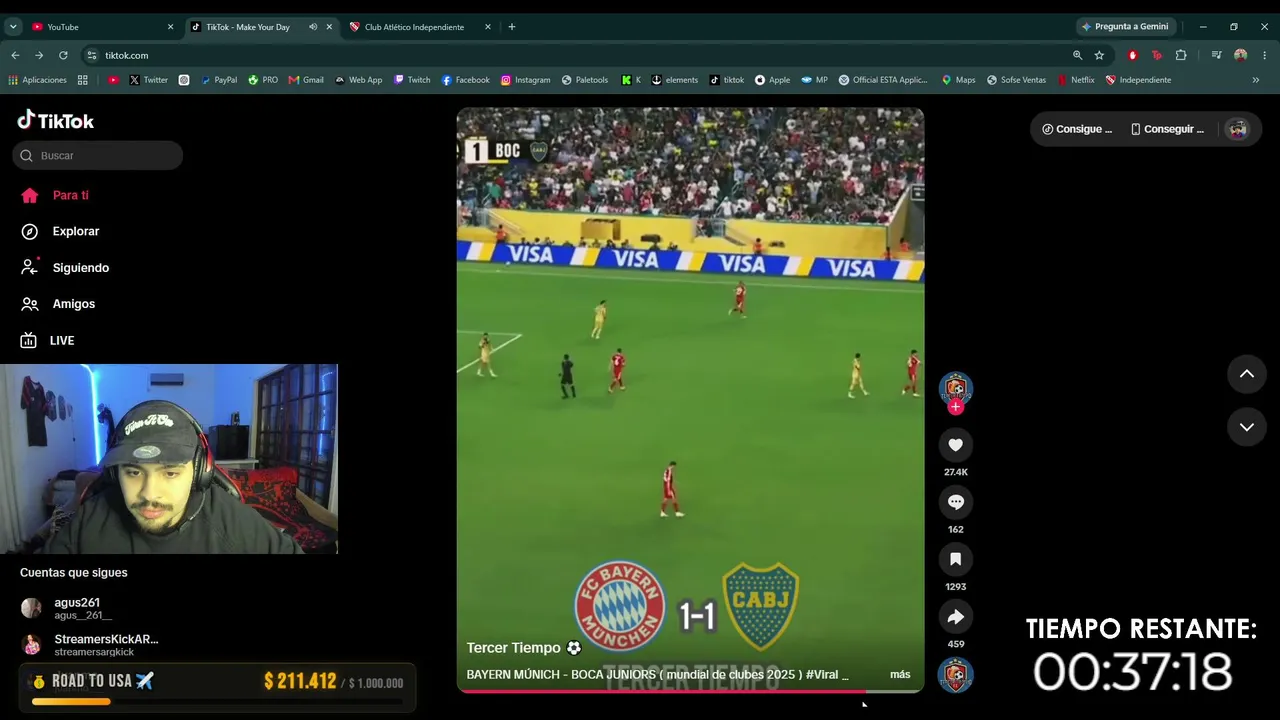Expand the video caption with 'más'

(x=900, y=675)
